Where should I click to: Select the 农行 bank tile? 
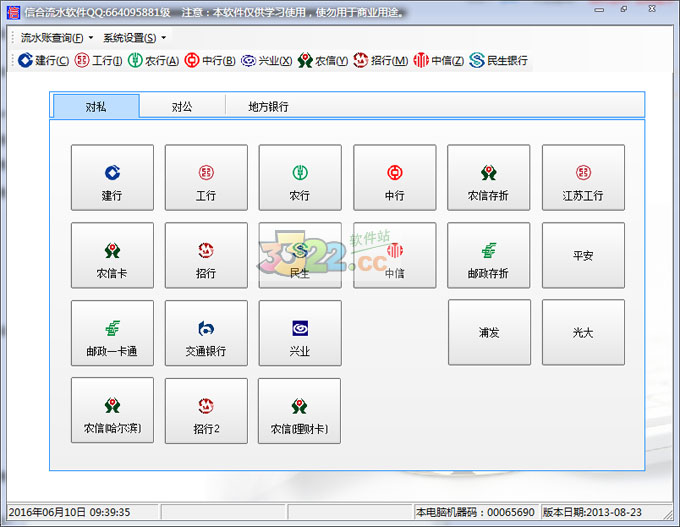pyautogui.click(x=300, y=177)
